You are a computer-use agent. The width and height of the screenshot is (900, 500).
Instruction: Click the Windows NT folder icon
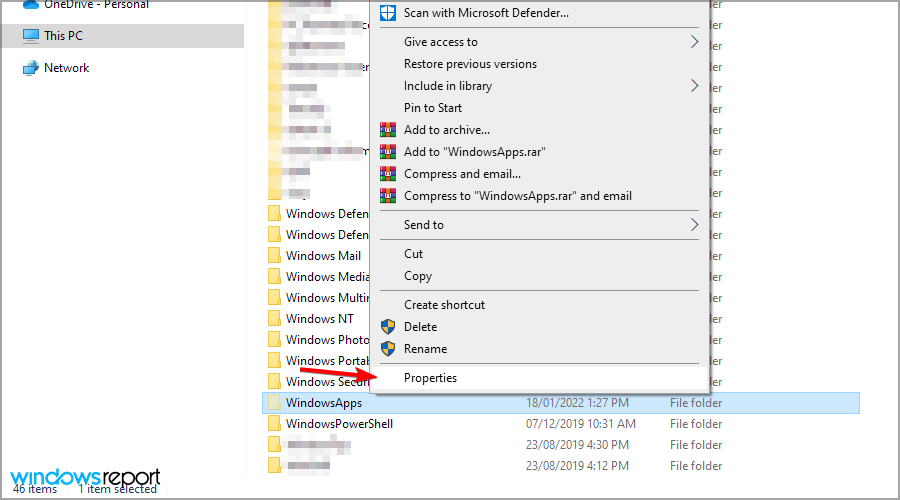click(x=274, y=319)
